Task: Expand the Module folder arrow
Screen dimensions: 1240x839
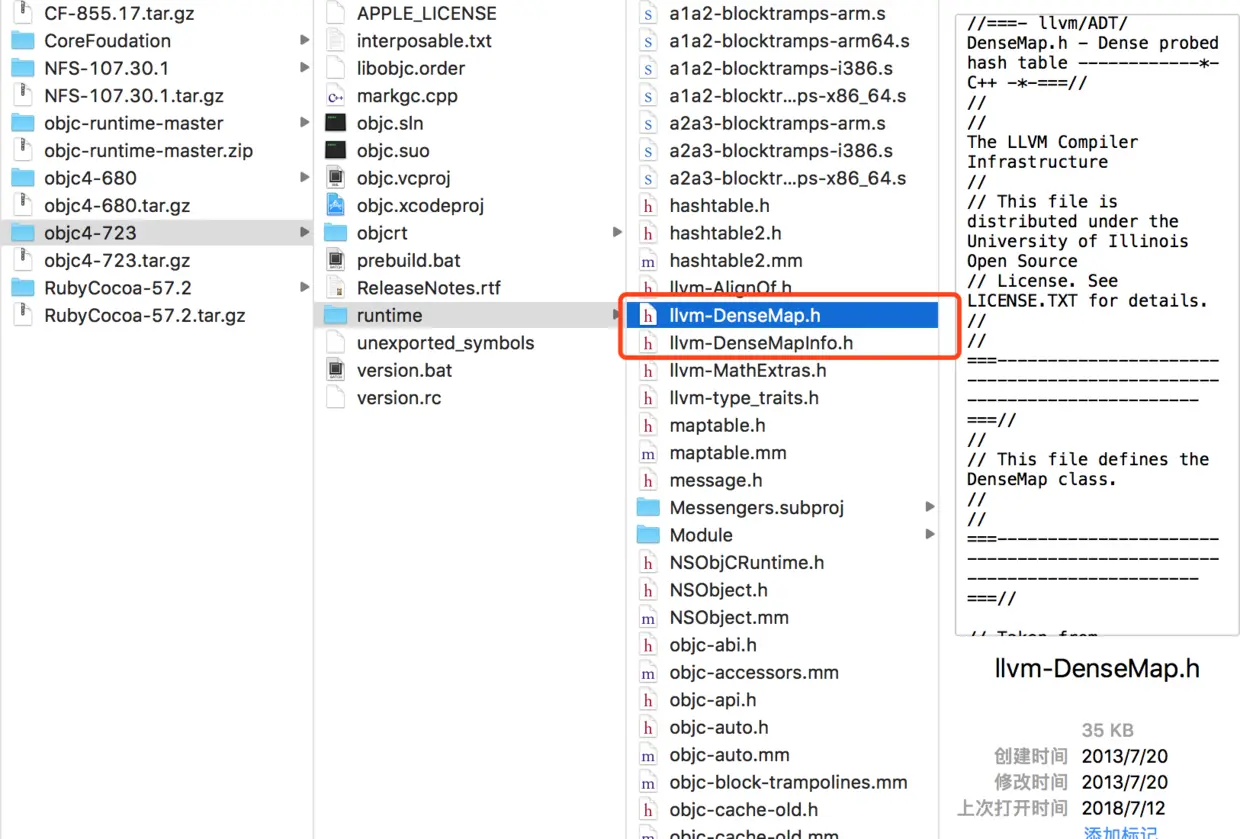Action: (x=930, y=535)
